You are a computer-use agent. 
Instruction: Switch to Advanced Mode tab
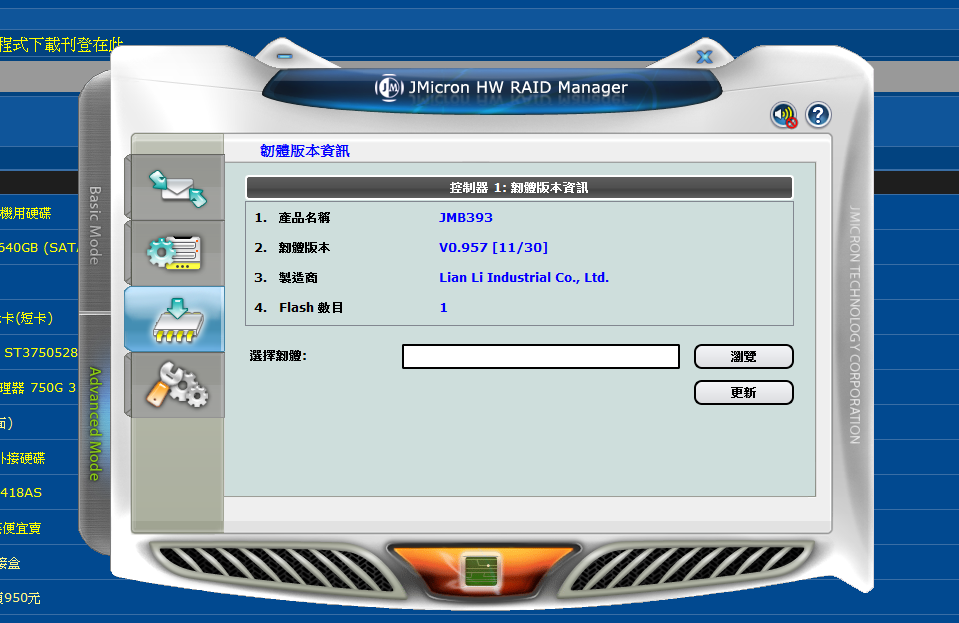click(95, 424)
